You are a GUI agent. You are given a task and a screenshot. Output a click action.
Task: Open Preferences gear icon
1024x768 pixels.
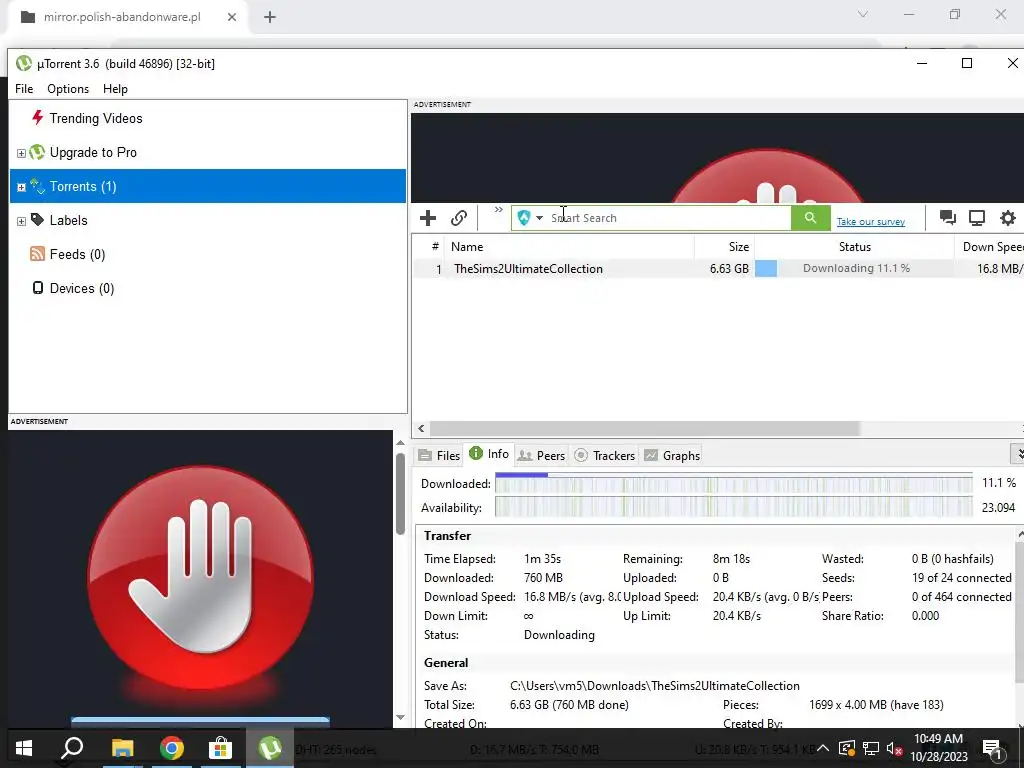coord(1008,218)
